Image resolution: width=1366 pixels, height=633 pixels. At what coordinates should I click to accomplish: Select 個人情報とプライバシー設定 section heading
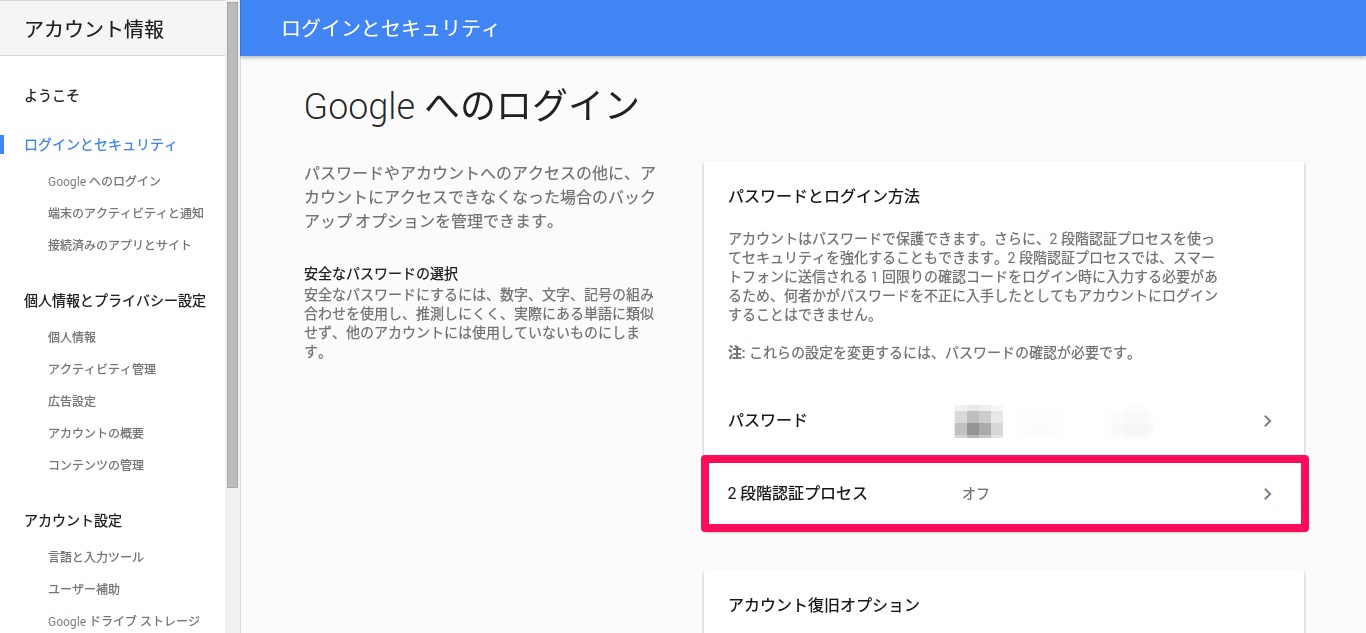[115, 300]
